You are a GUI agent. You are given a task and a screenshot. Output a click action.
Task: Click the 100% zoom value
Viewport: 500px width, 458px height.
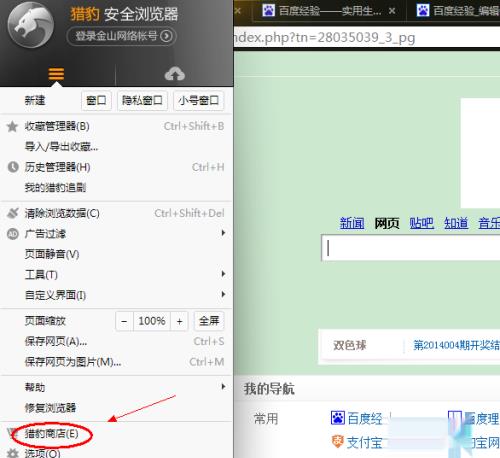(x=152, y=321)
